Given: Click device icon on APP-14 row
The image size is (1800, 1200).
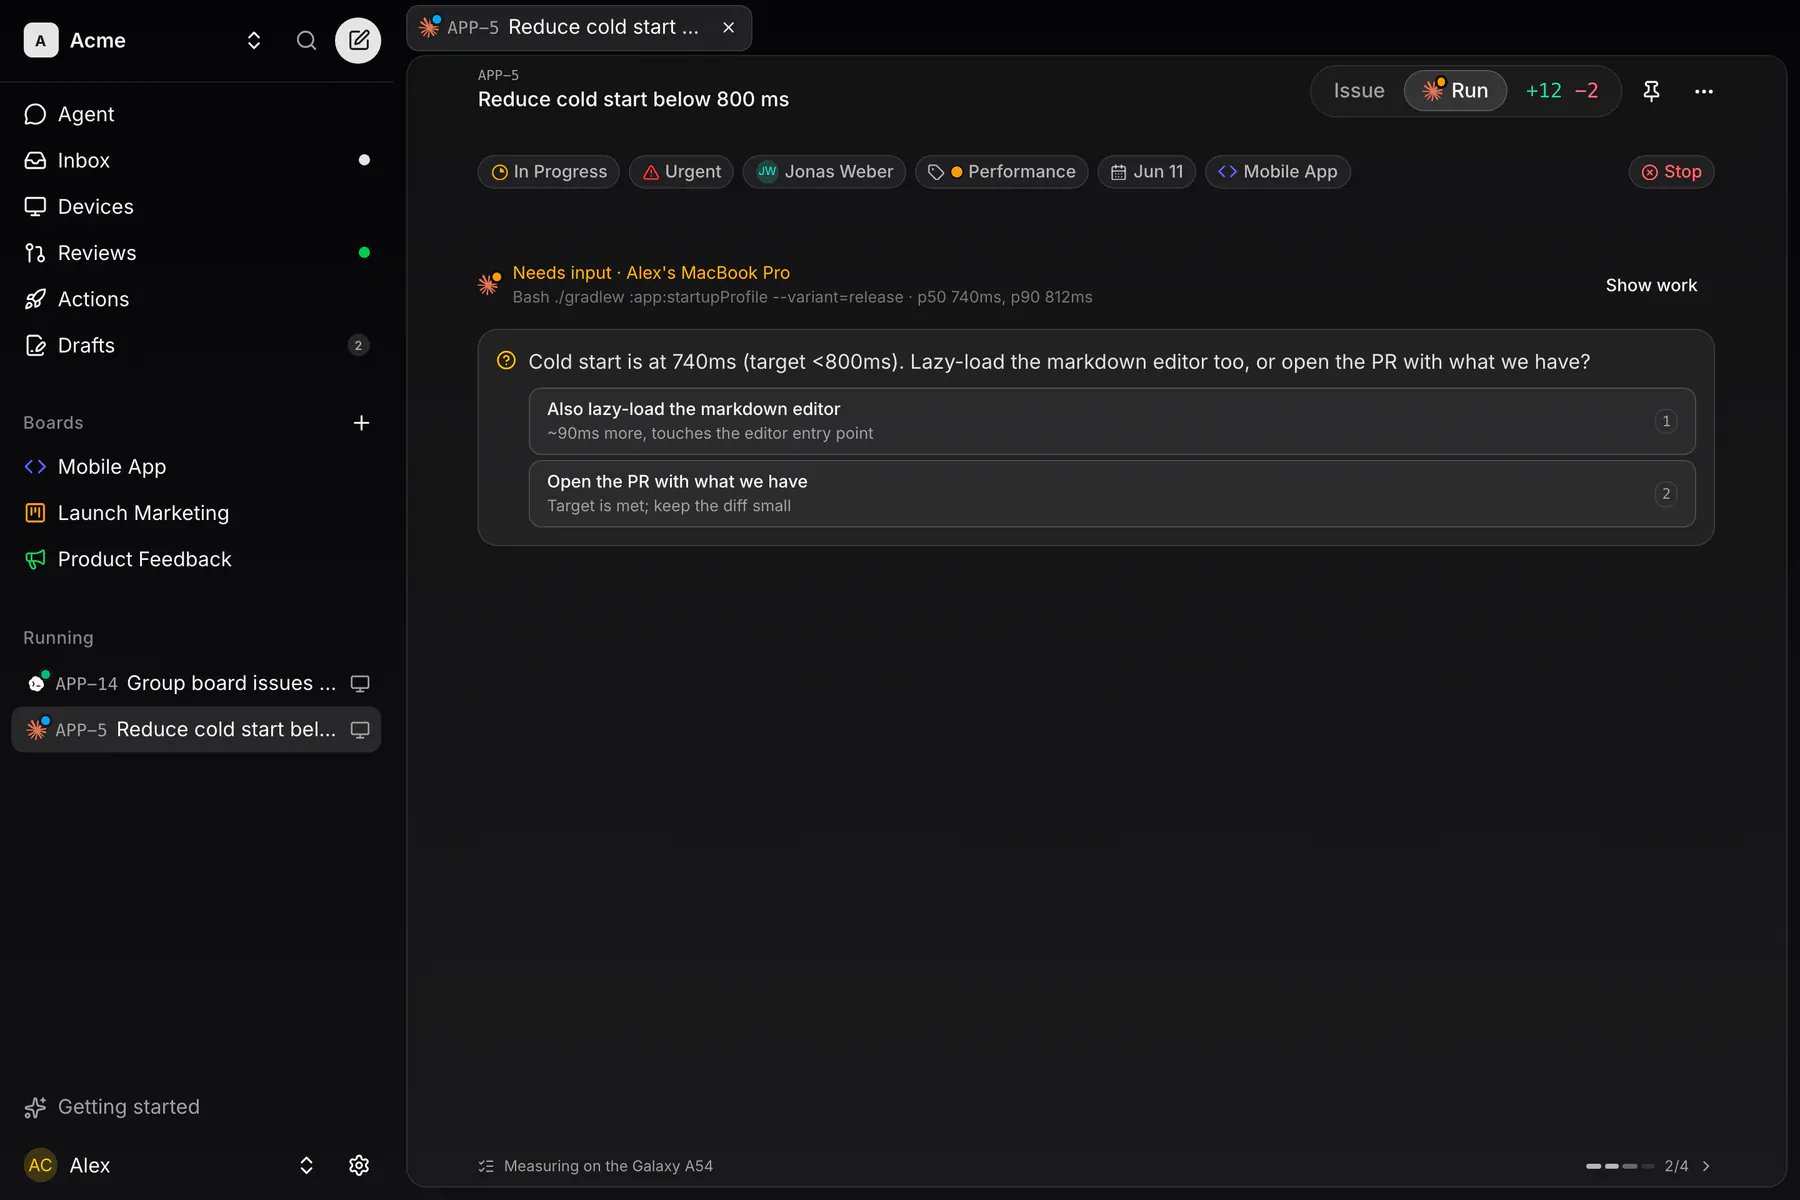Looking at the screenshot, I should point(360,684).
